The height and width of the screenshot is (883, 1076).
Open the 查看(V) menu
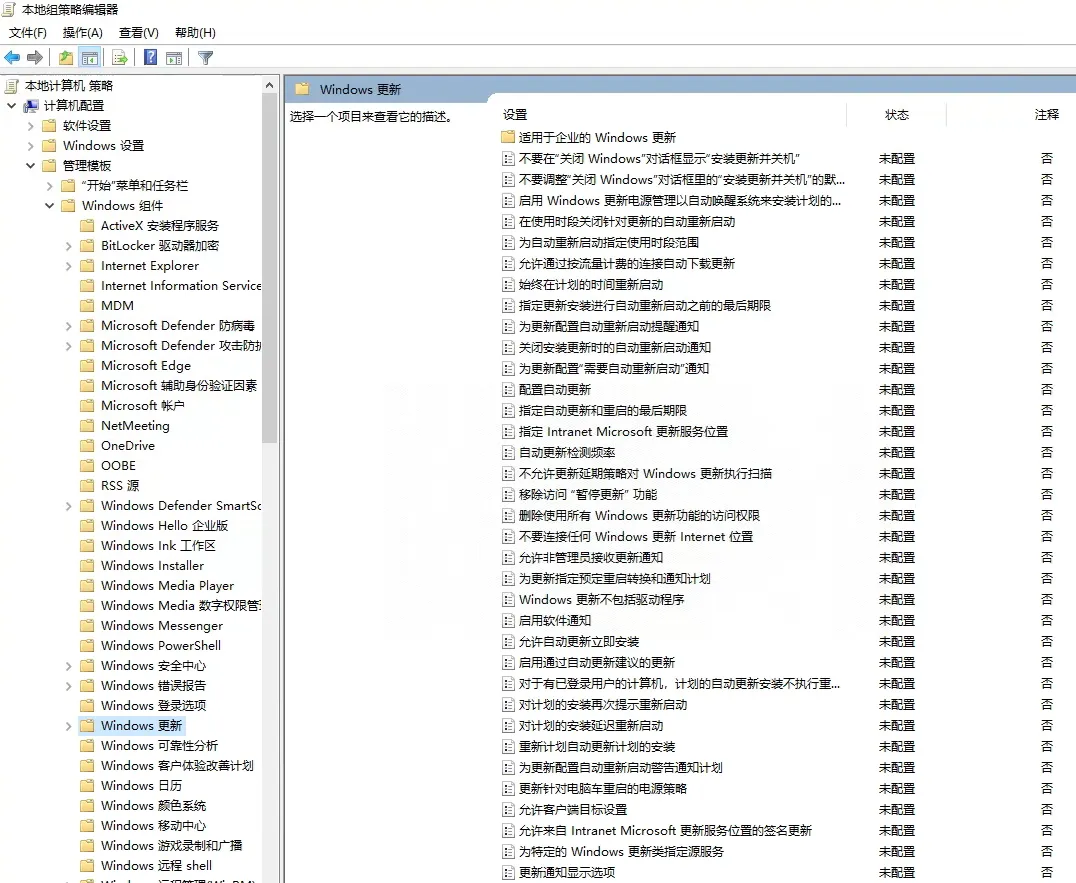138,33
